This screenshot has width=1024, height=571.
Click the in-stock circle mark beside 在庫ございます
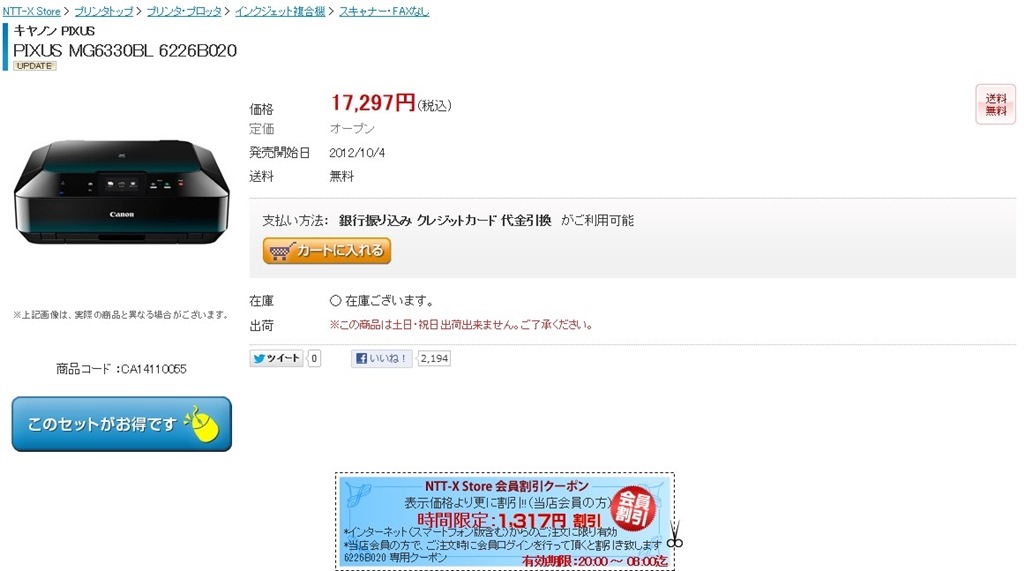(x=336, y=301)
